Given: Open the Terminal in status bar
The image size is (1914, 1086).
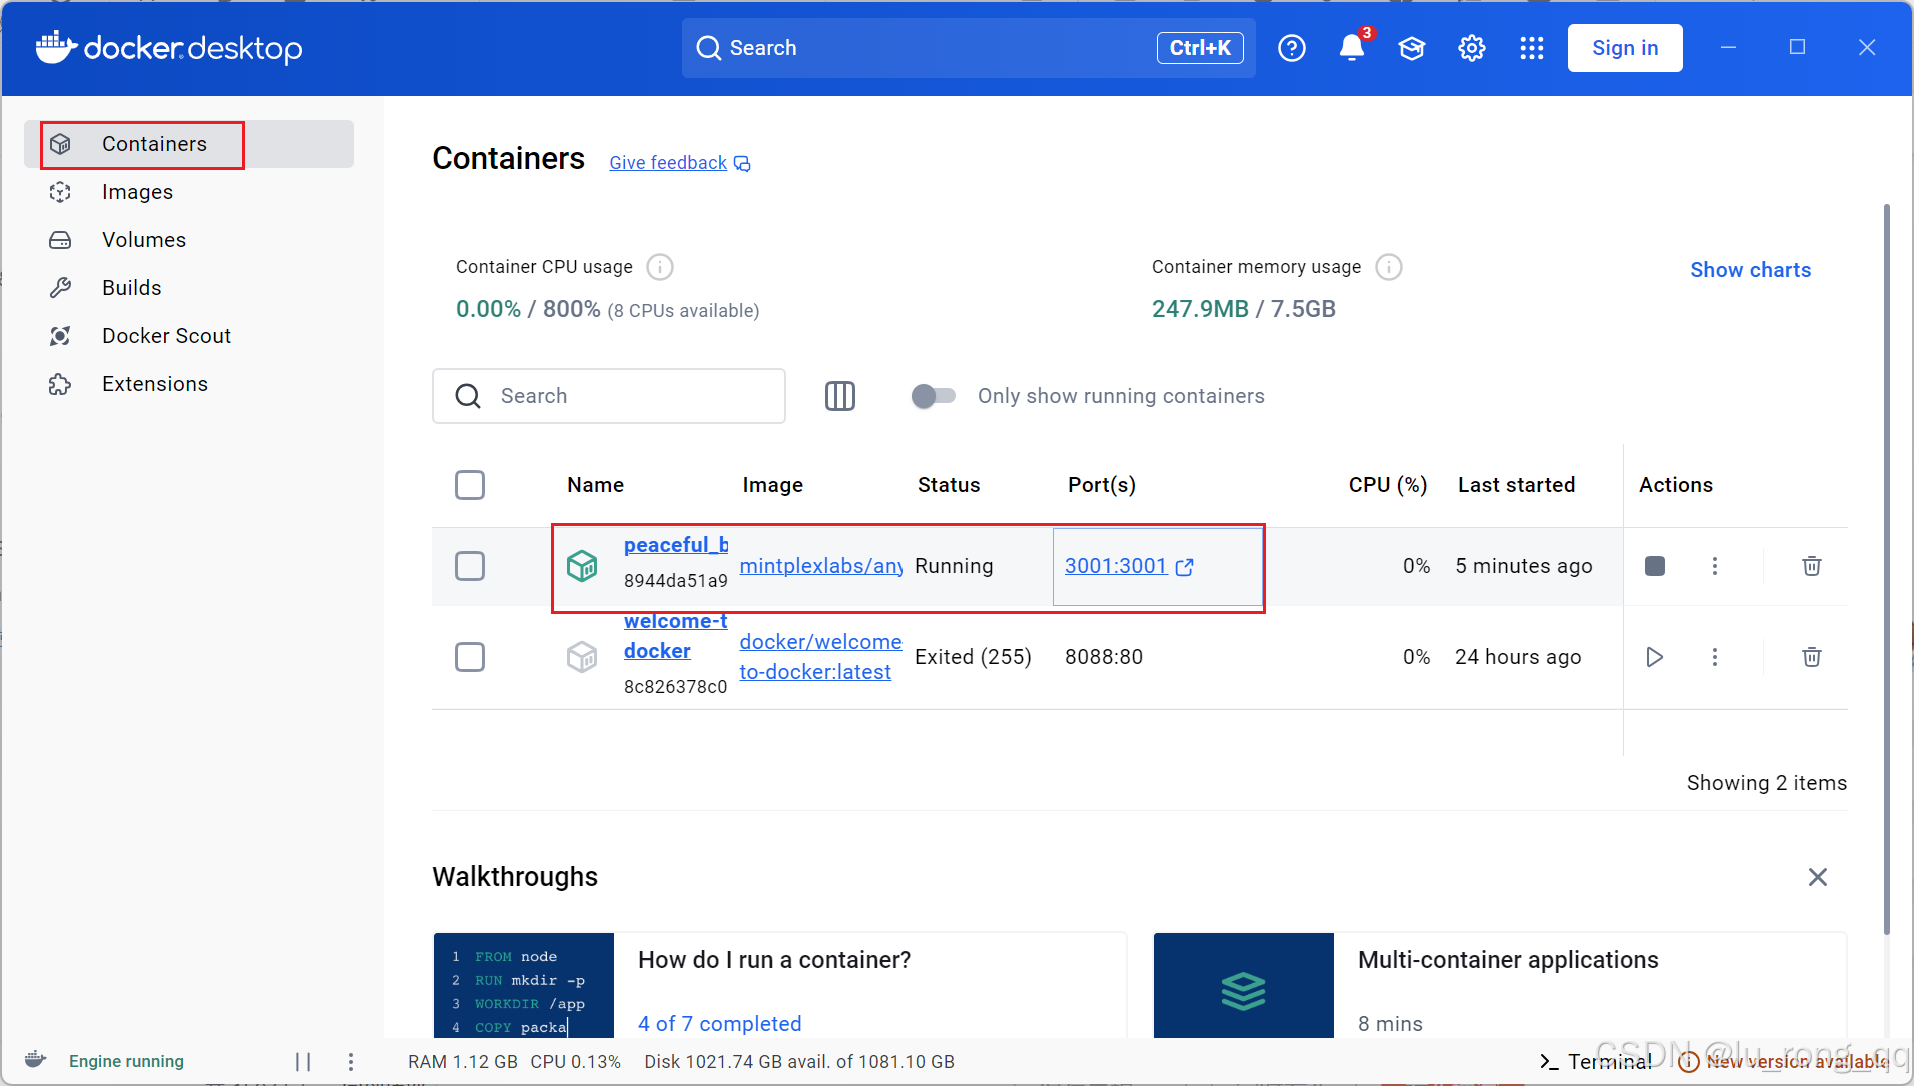Looking at the screenshot, I should [1596, 1062].
